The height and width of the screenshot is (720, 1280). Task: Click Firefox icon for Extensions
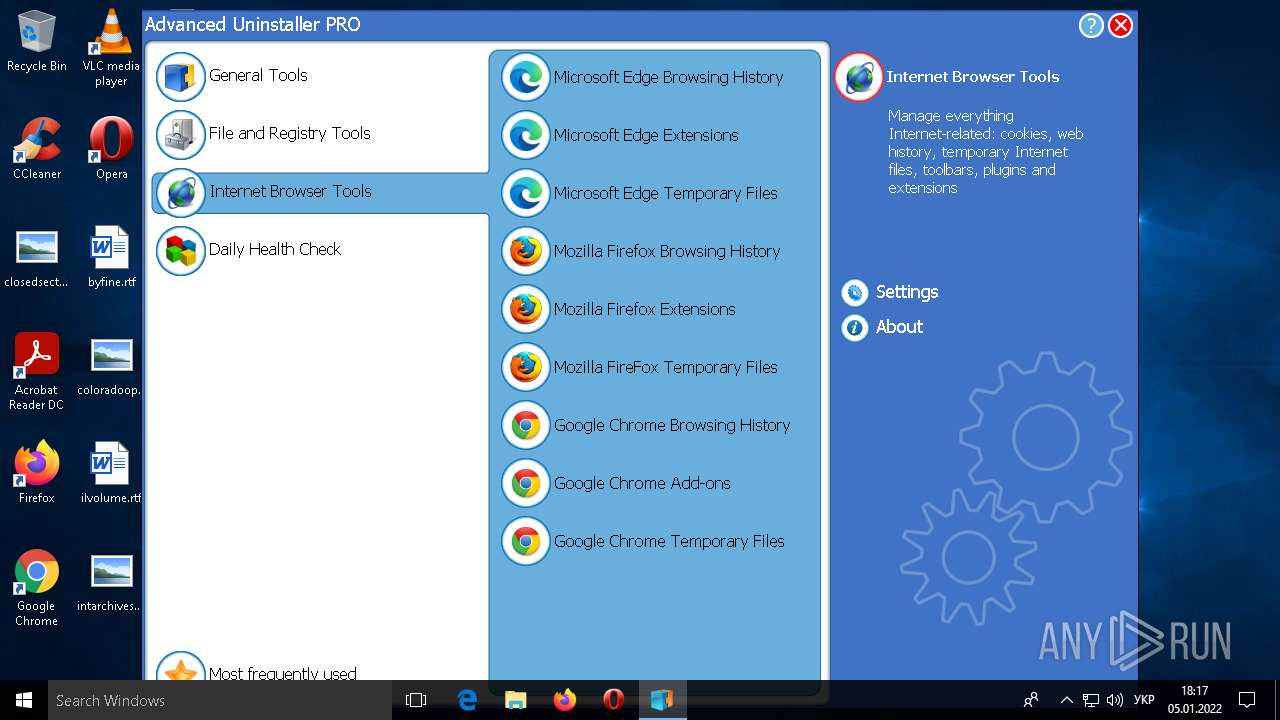tap(525, 309)
